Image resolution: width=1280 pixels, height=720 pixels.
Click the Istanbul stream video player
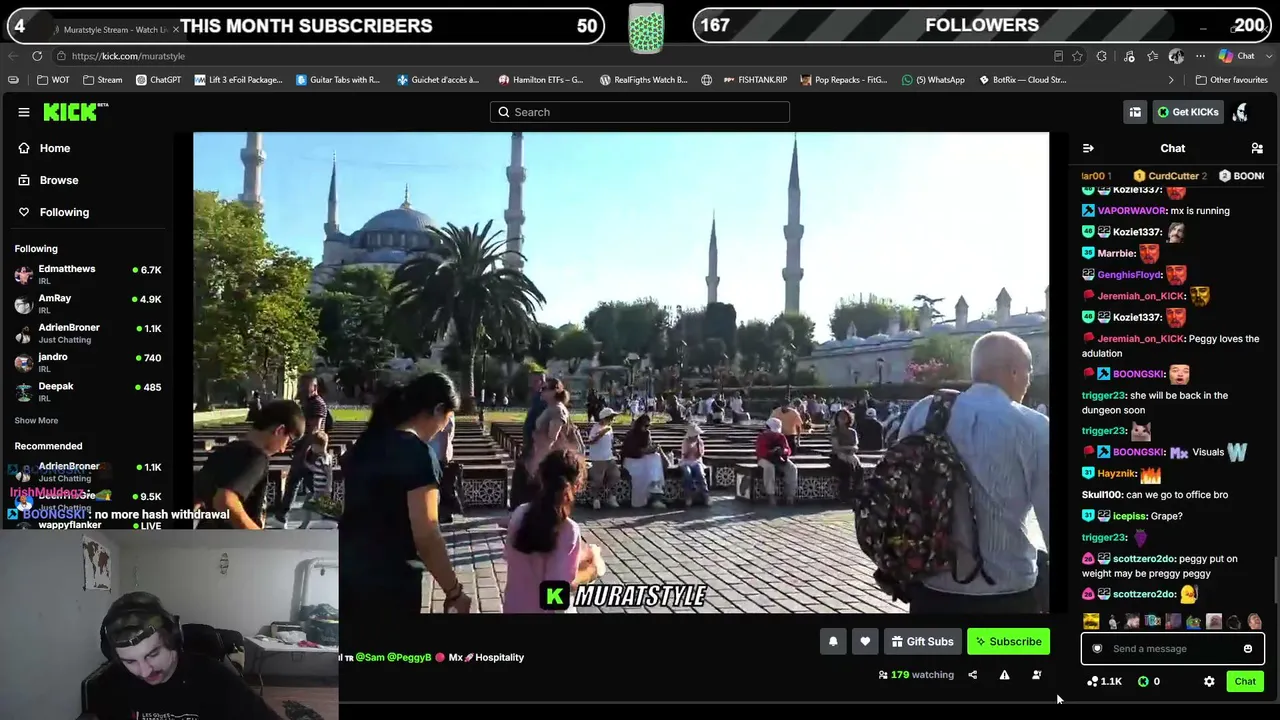pyautogui.click(x=621, y=372)
